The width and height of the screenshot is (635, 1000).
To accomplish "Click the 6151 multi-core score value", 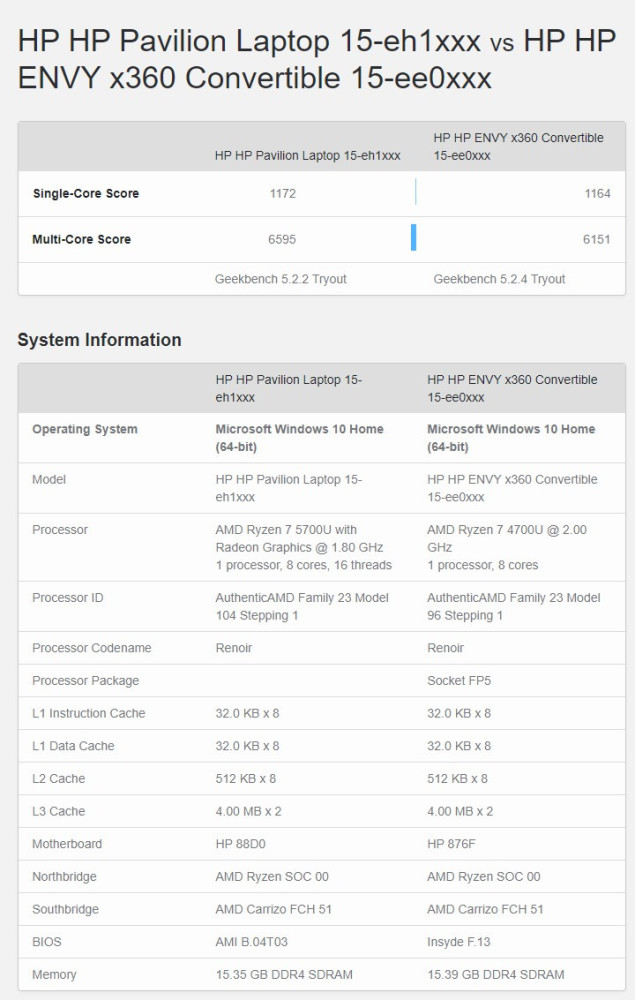I will [x=597, y=240].
